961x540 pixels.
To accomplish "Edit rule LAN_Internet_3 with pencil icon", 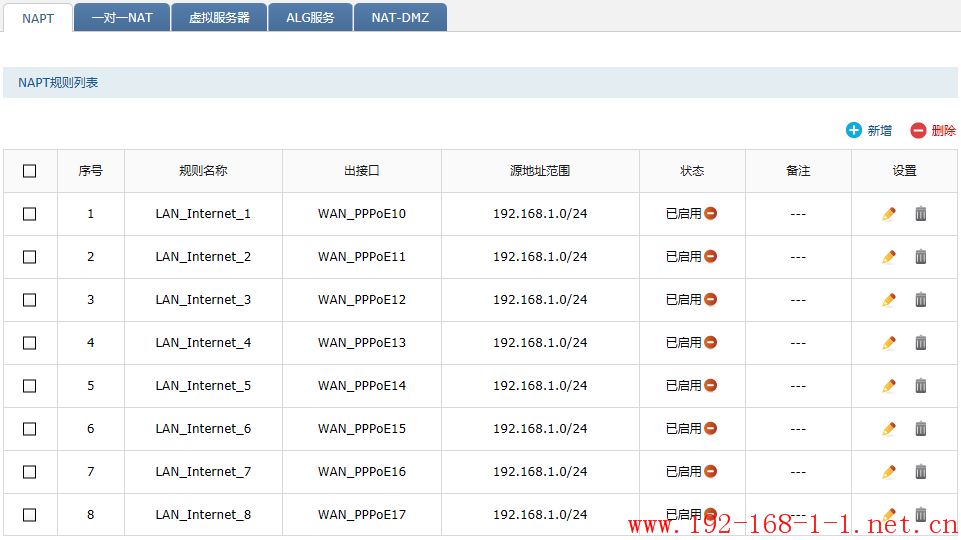I will point(889,300).
